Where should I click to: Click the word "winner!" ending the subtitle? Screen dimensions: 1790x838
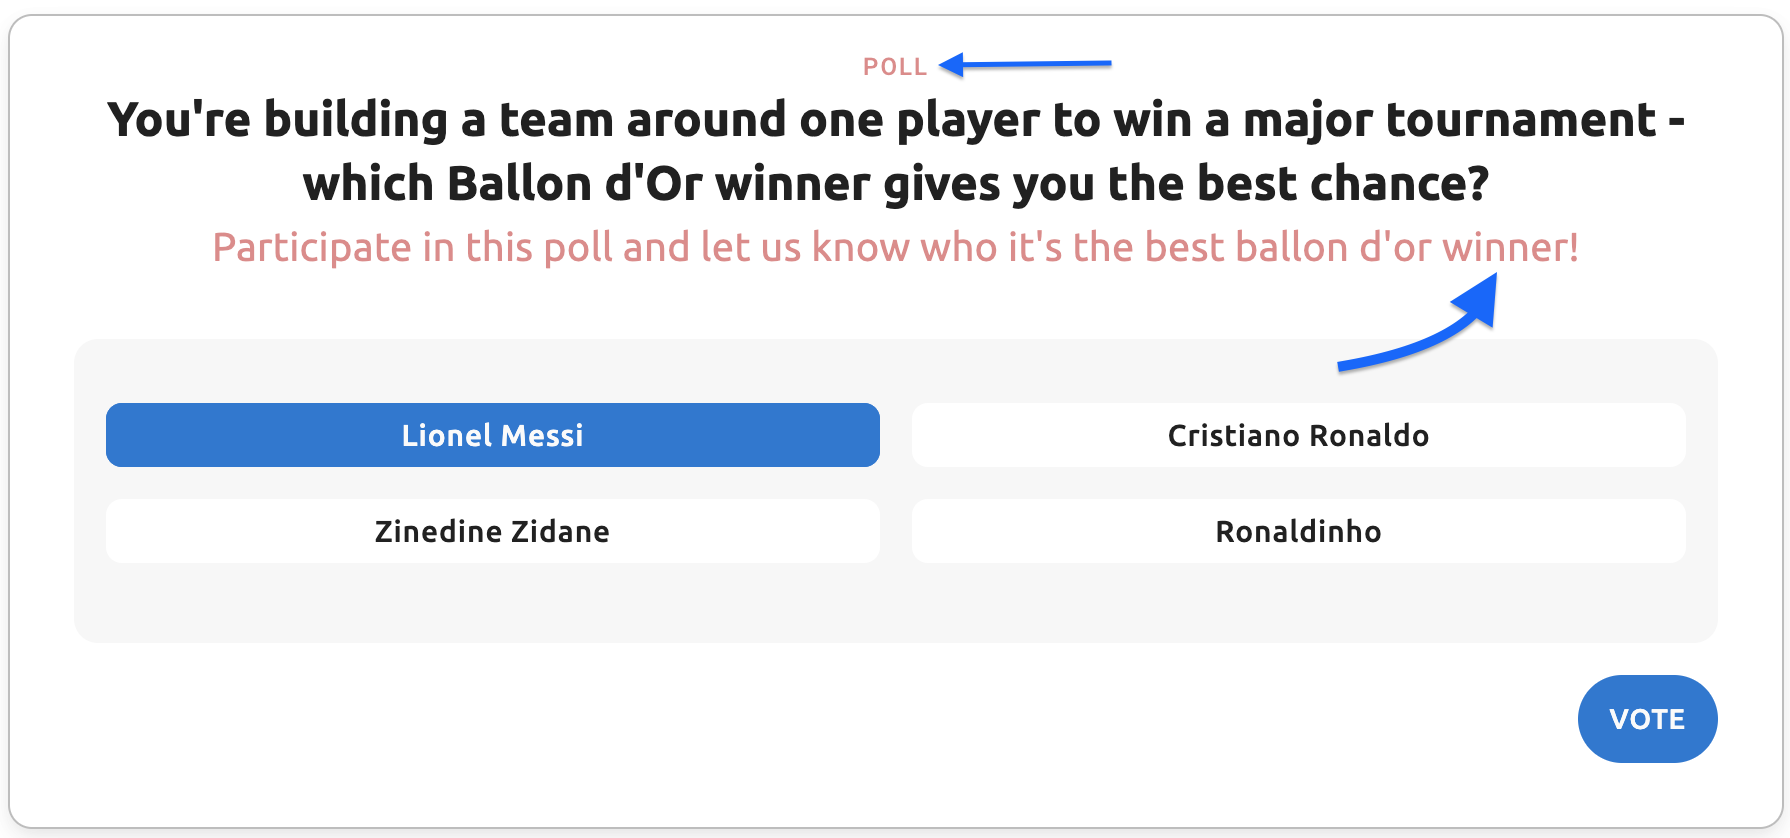(1510, 248)
